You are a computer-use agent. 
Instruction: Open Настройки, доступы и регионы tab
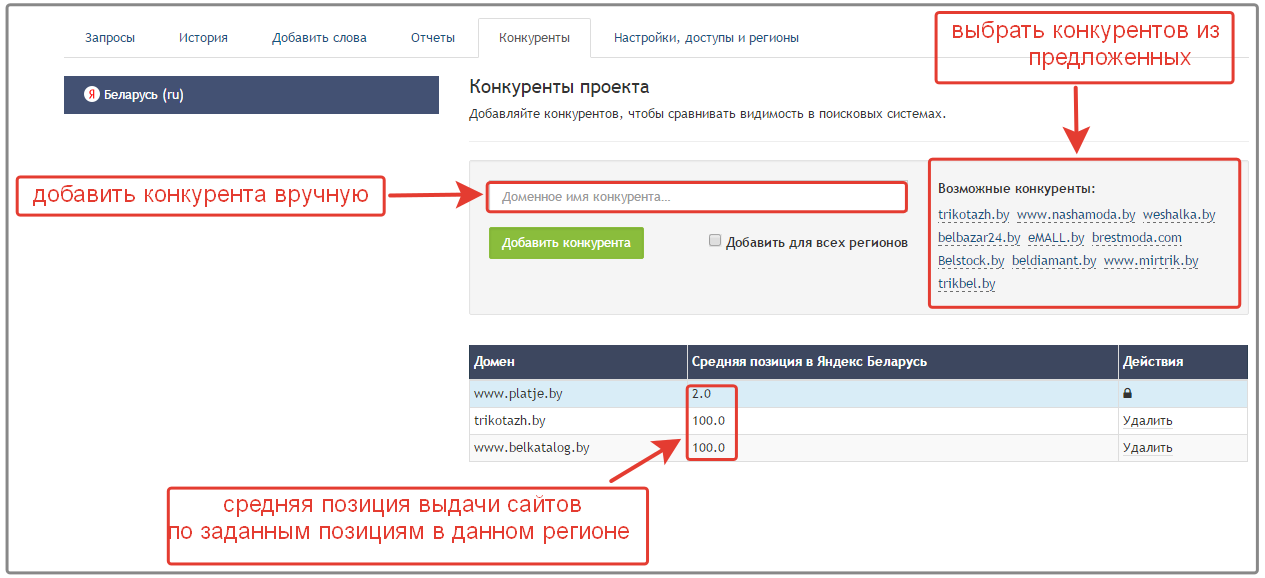[x=706, y=38]
